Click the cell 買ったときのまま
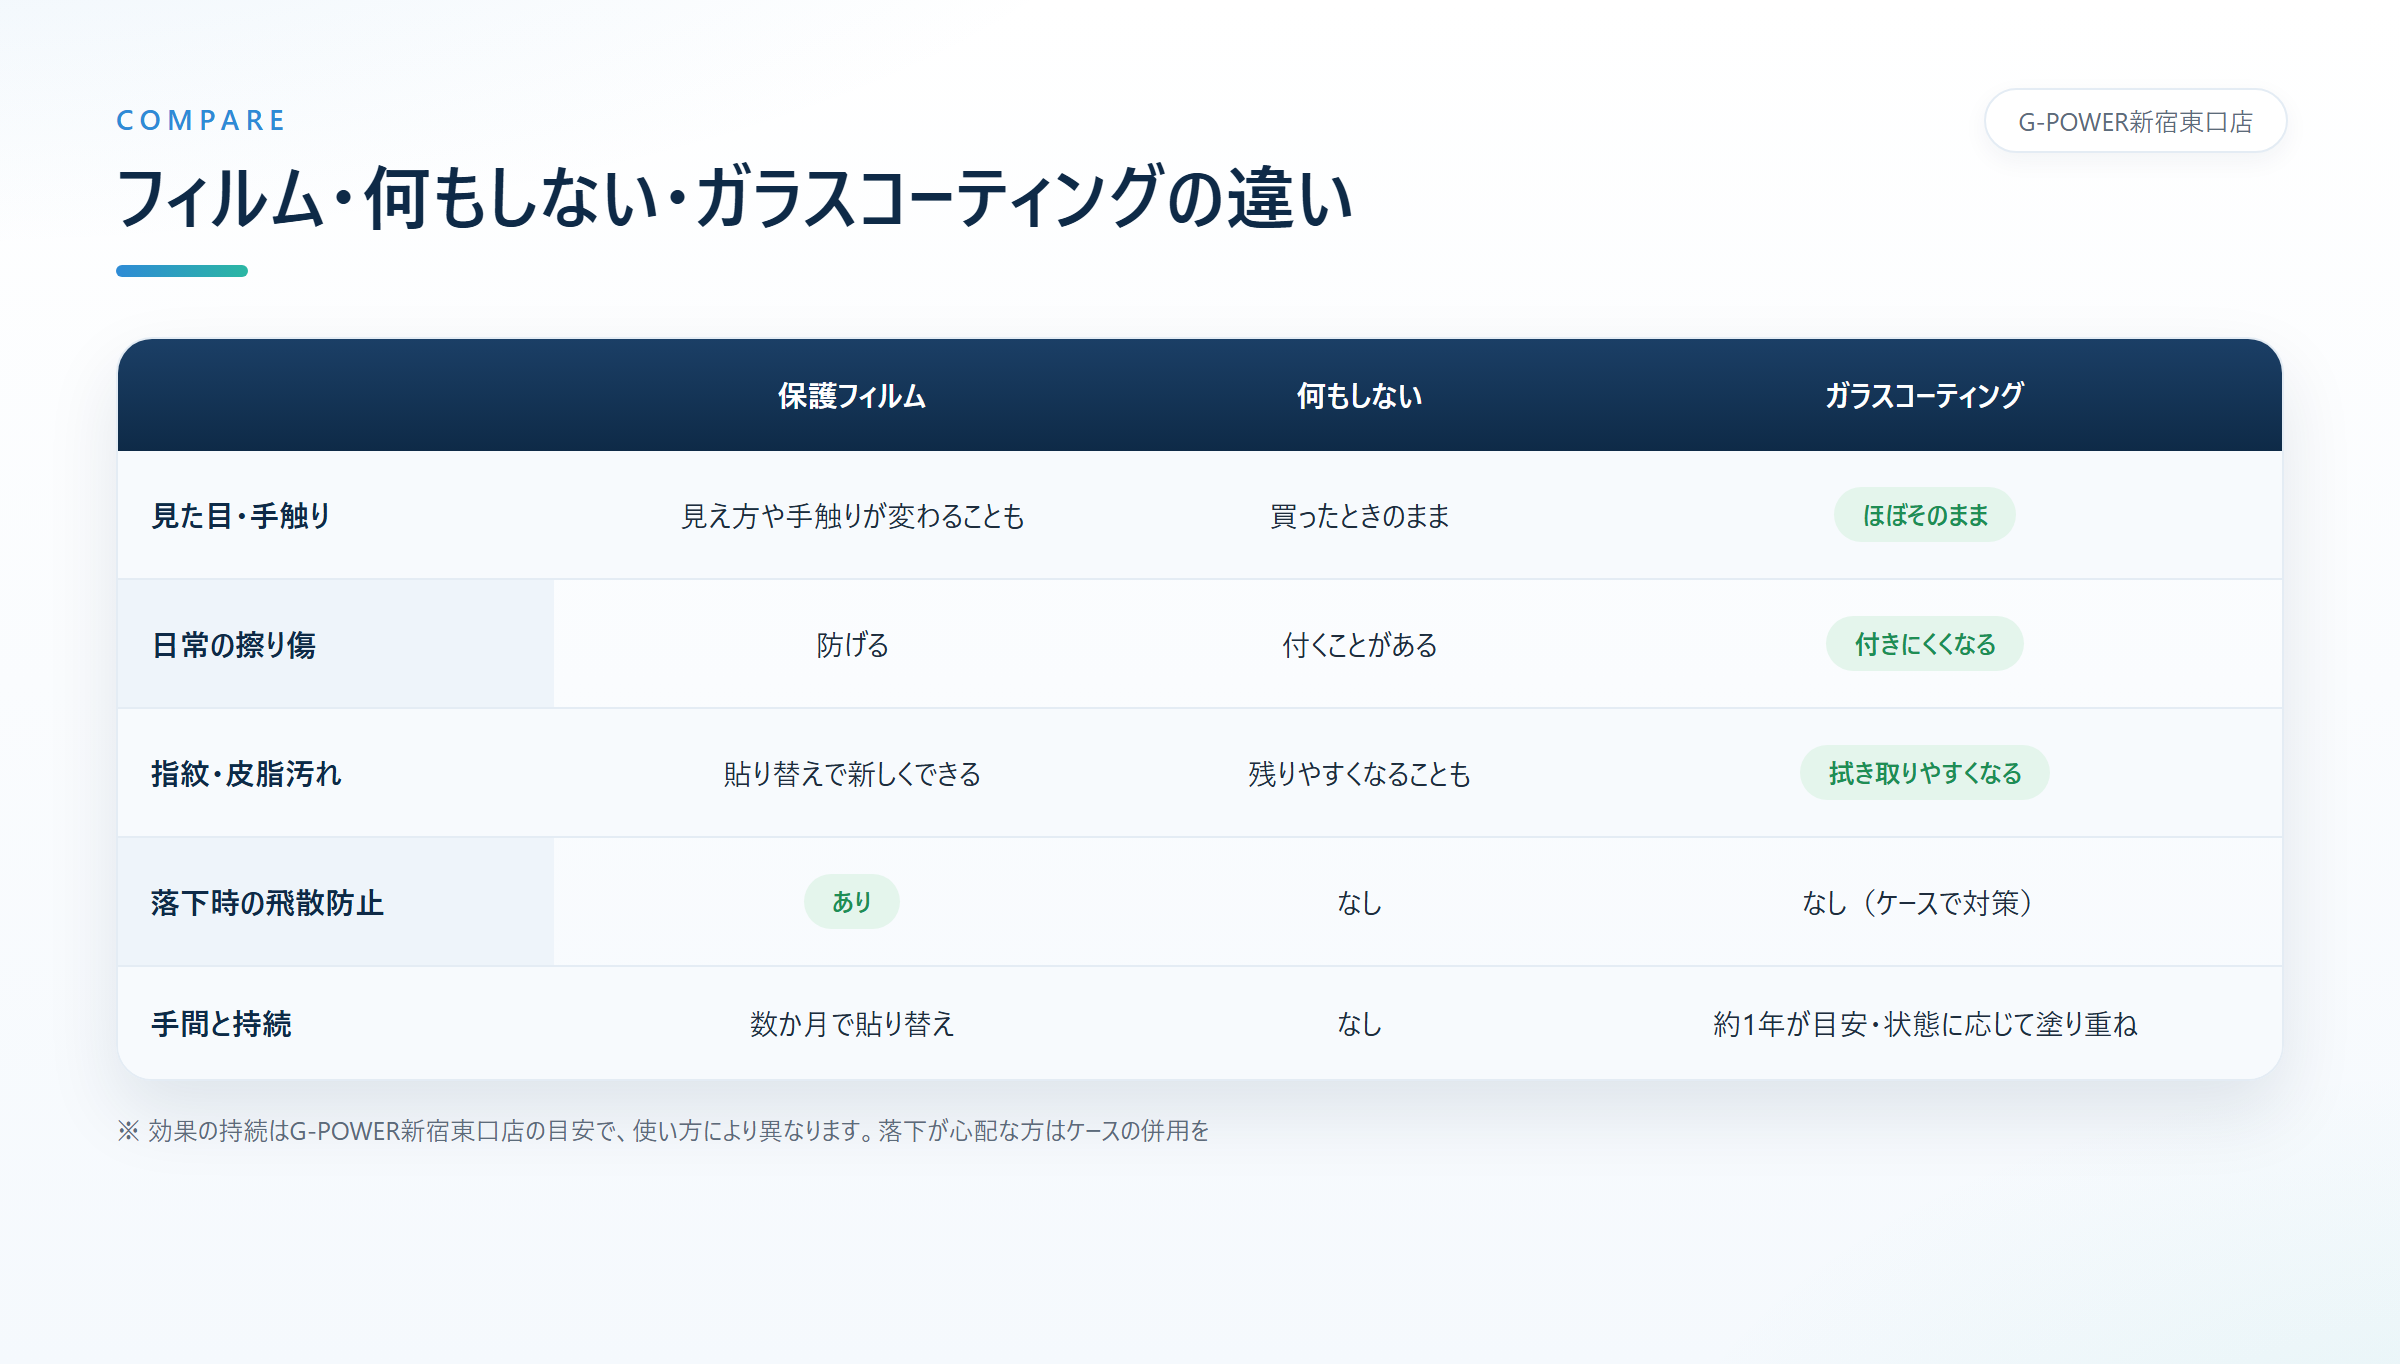This screenshot has height=1364, width=2400. pyautogui.click(x=1359, y=516)
